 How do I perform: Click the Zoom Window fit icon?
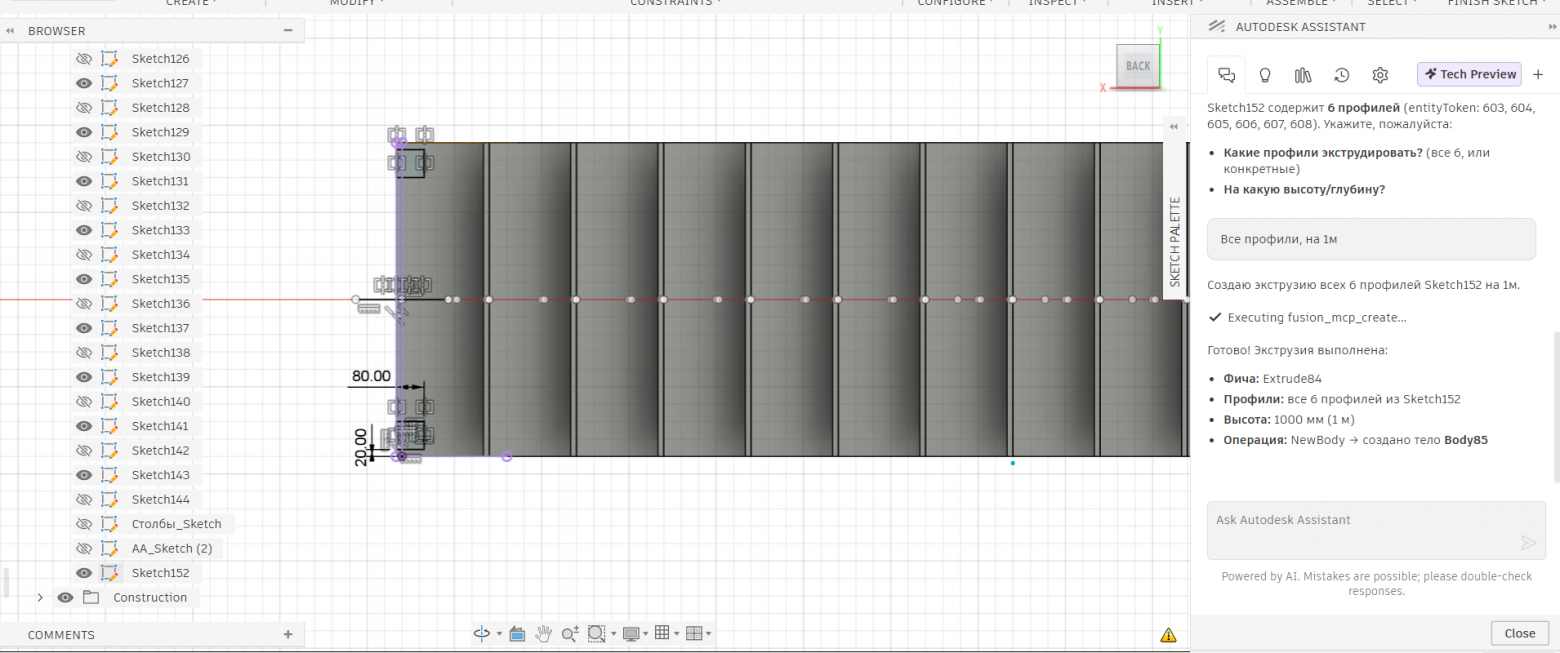click(x=597, y=633)
